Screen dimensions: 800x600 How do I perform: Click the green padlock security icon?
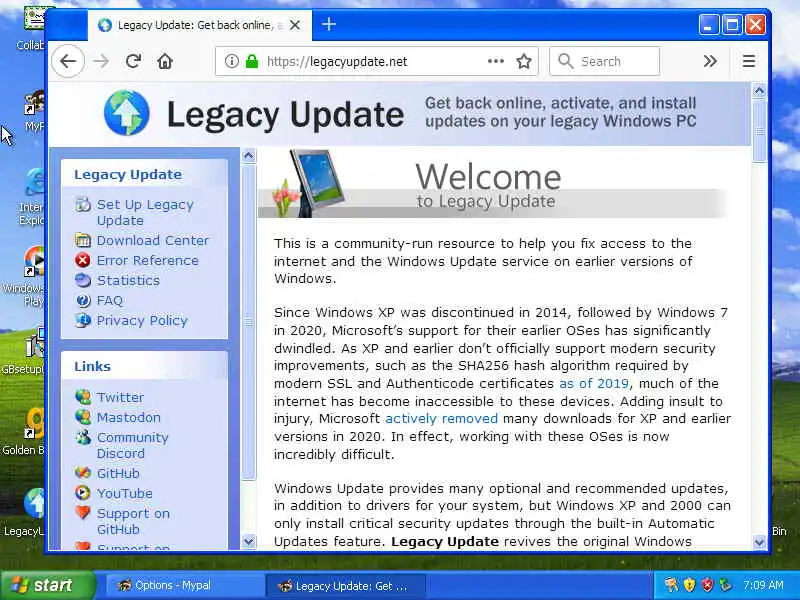252,62
